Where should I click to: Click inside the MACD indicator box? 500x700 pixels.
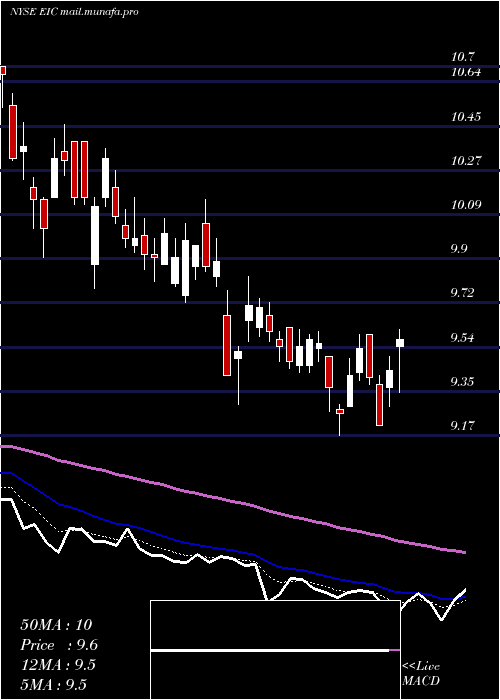[x=275, y=650]
